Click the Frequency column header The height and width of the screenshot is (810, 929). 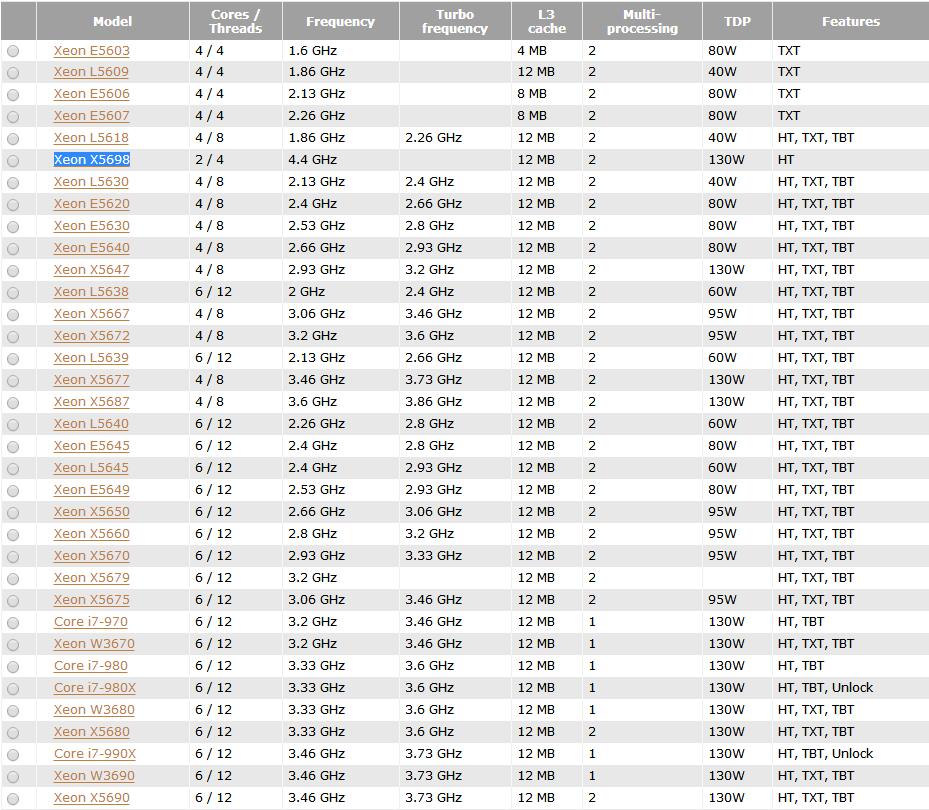341,21
